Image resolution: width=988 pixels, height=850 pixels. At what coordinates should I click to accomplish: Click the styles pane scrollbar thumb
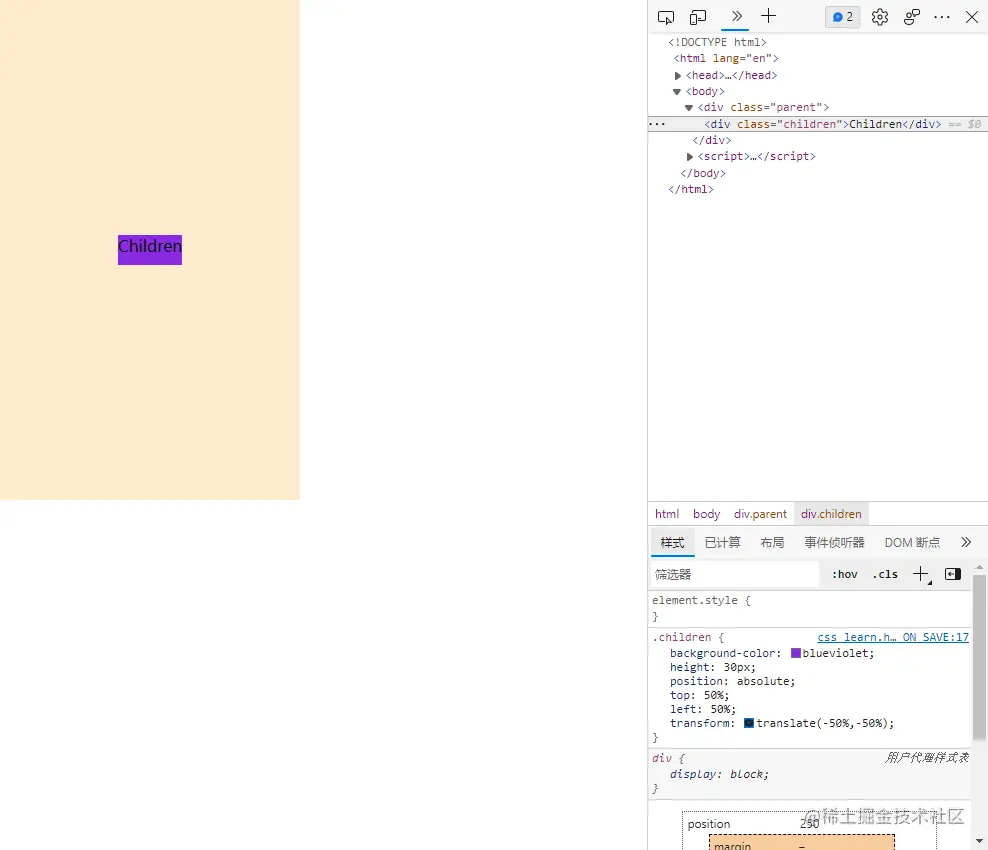coord(979,657)
